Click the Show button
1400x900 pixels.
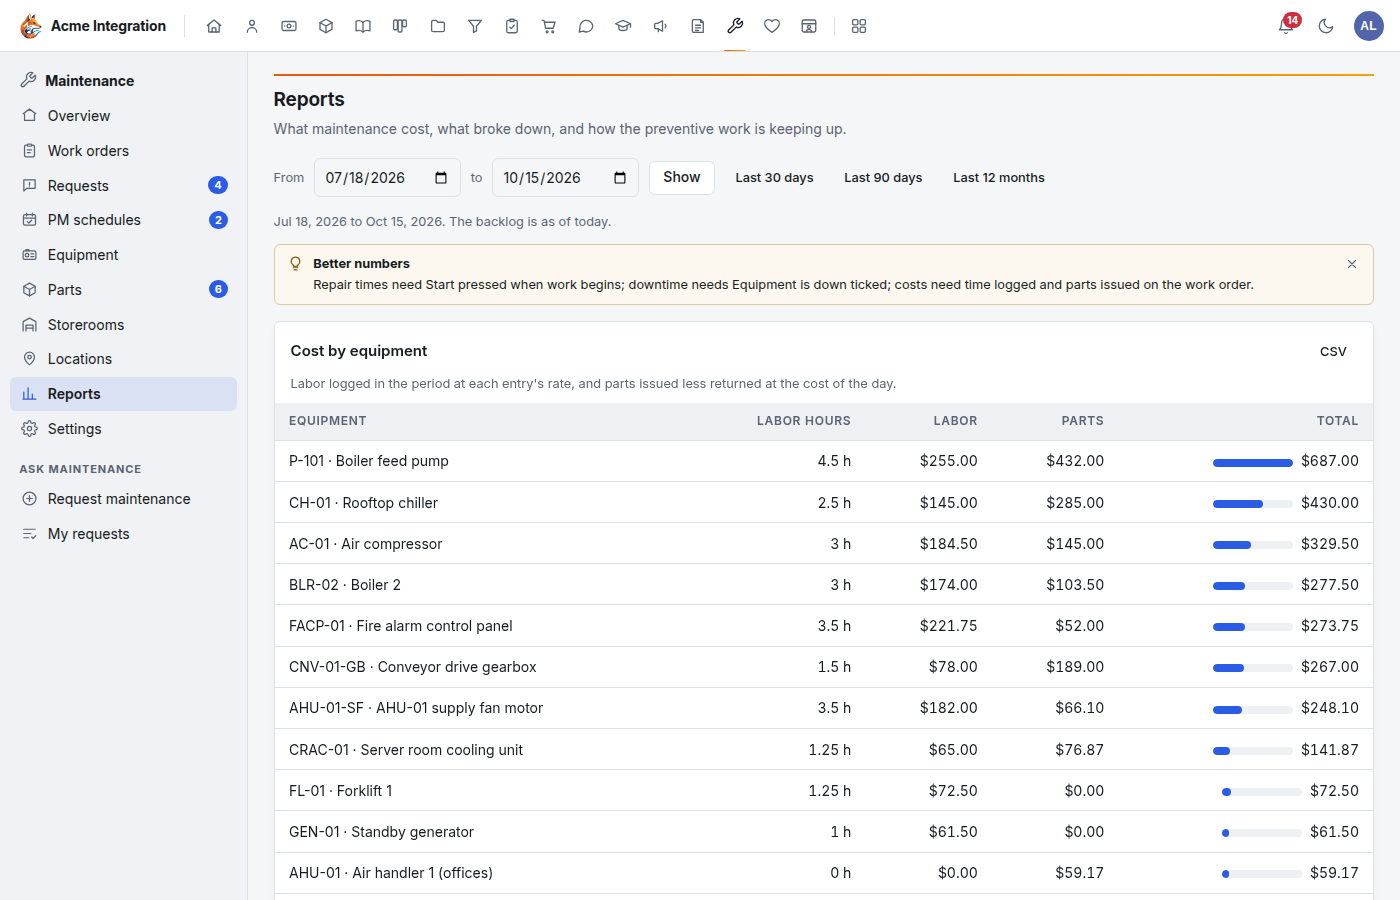tap(682, 178)
